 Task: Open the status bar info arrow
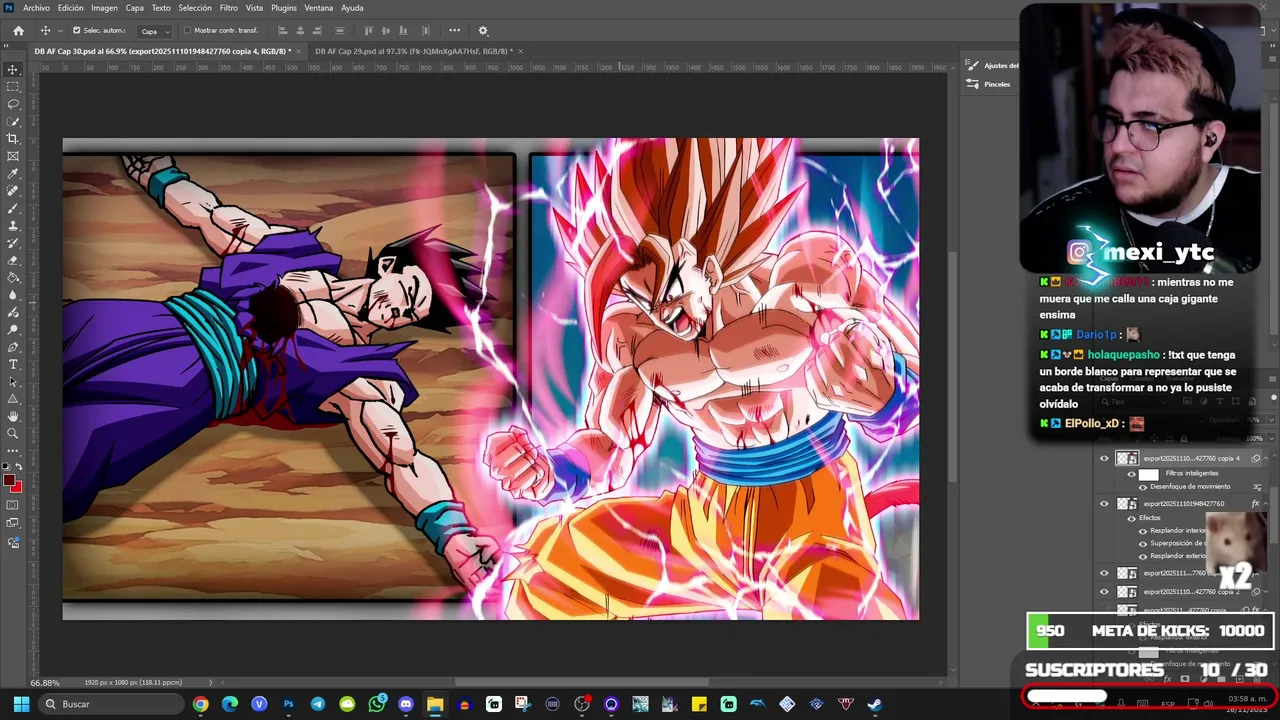210,683
